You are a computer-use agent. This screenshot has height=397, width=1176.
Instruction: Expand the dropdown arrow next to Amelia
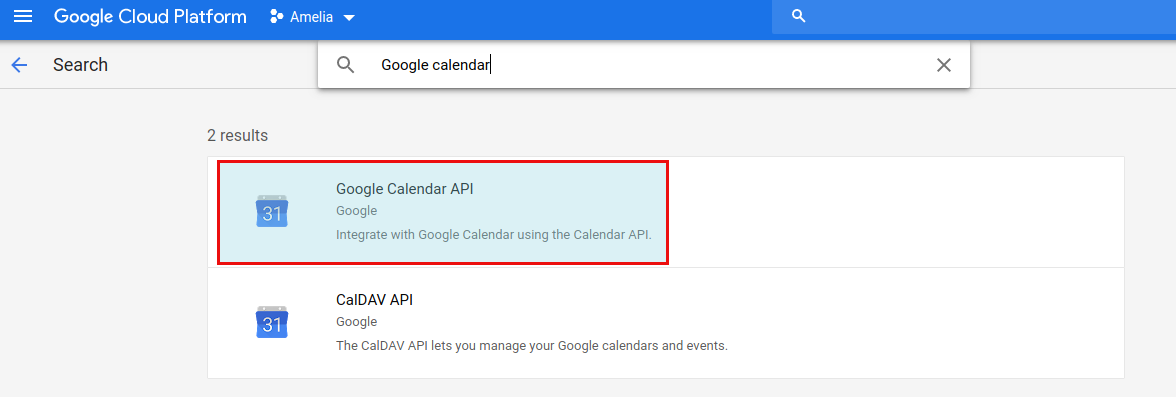[349, 17]
